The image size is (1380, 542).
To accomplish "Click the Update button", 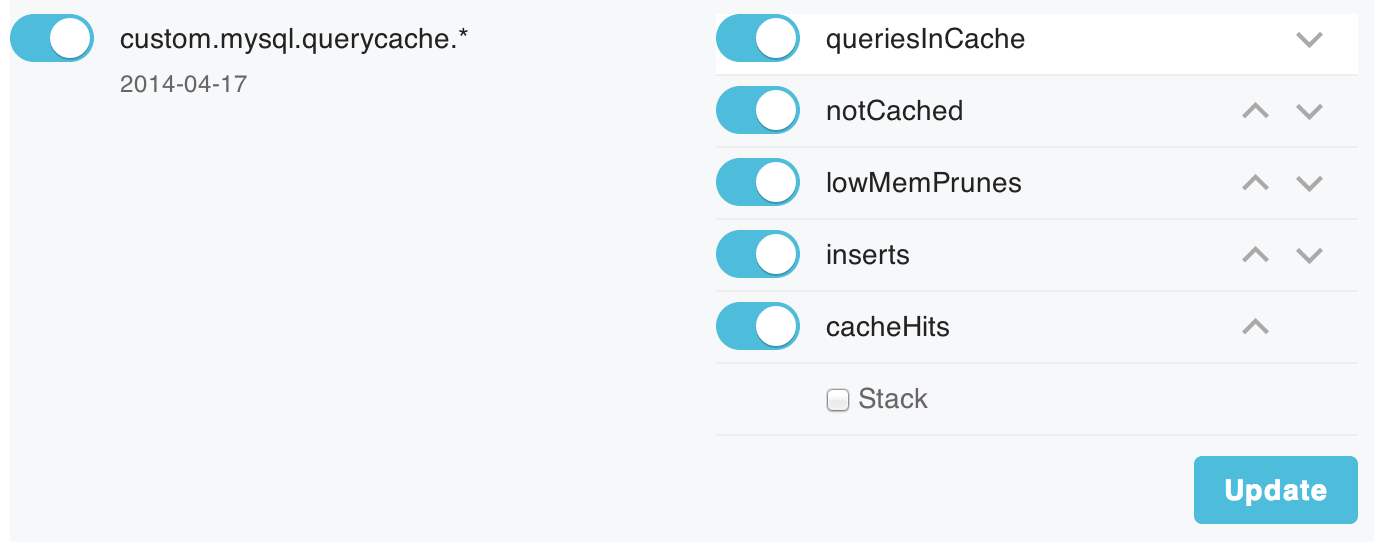I will click(1276, 490).
